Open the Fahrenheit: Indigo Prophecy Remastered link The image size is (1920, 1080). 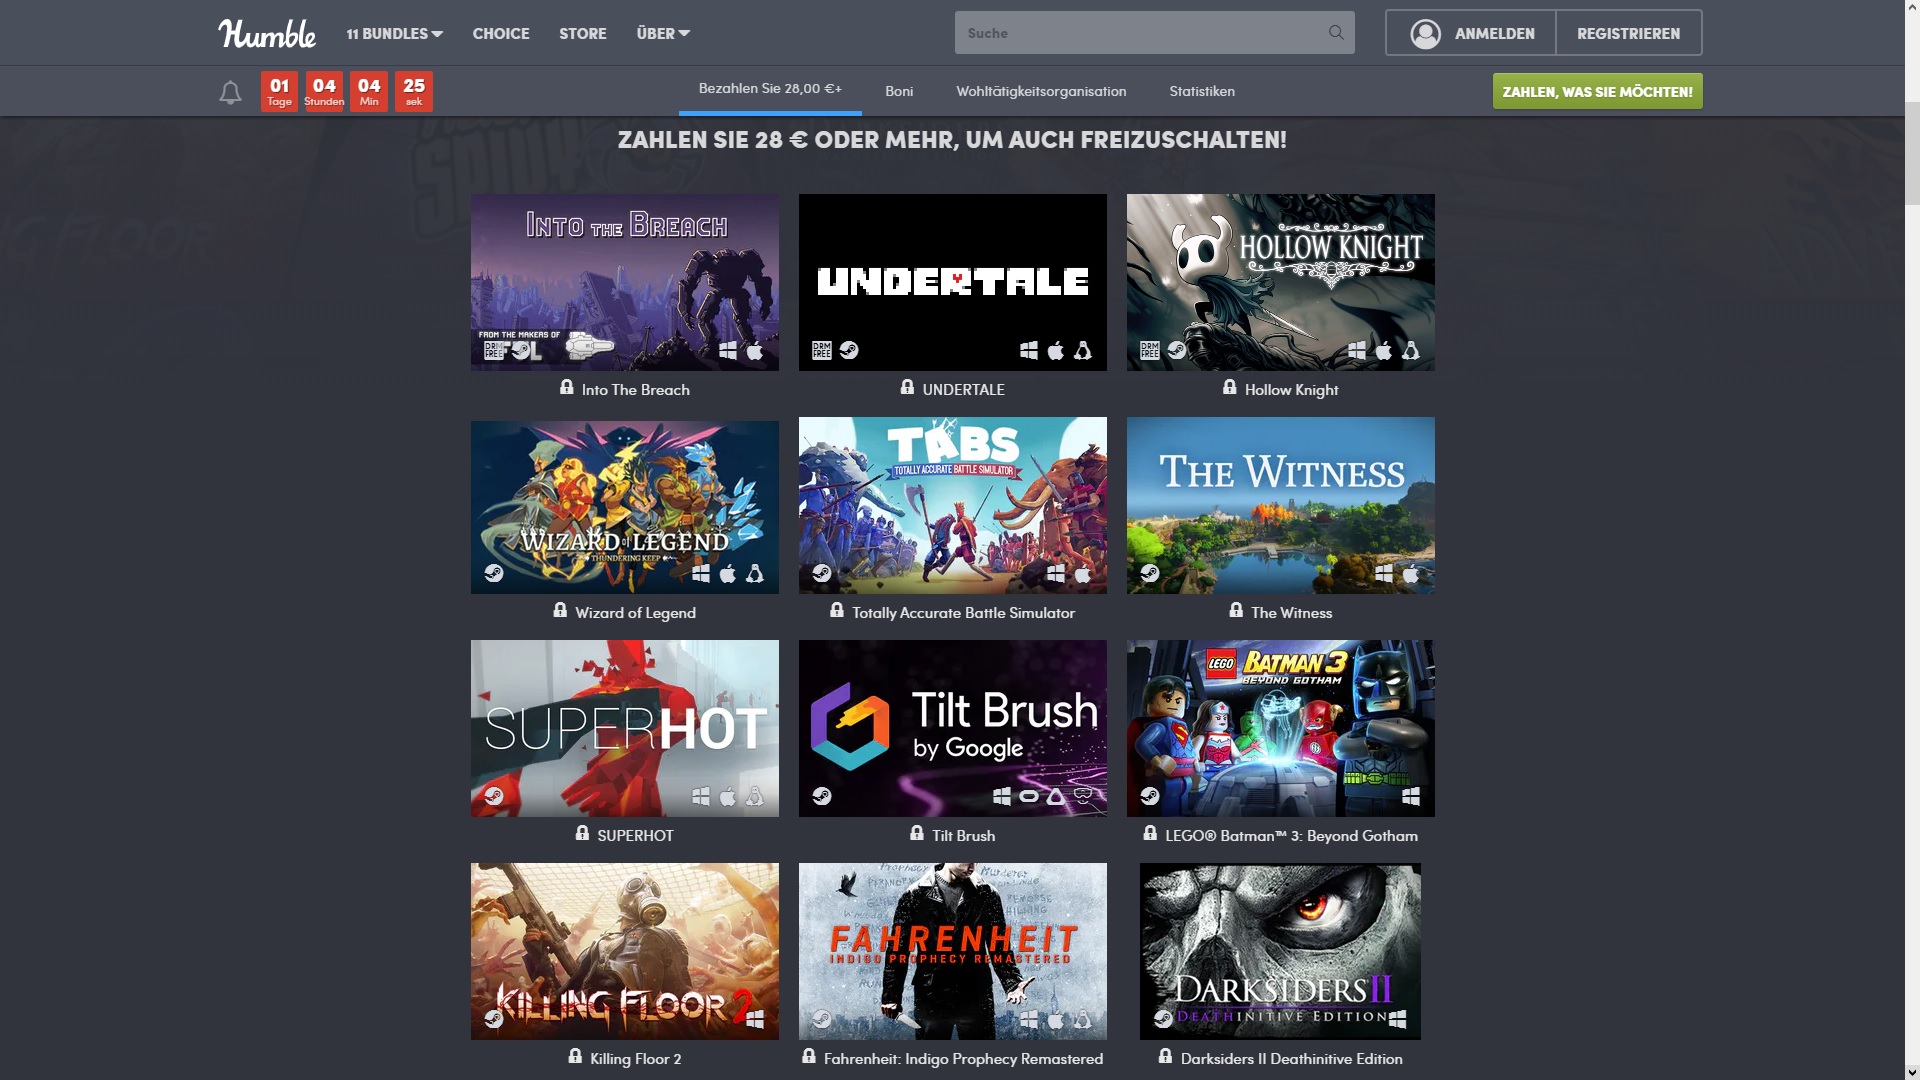point(964,1059)
